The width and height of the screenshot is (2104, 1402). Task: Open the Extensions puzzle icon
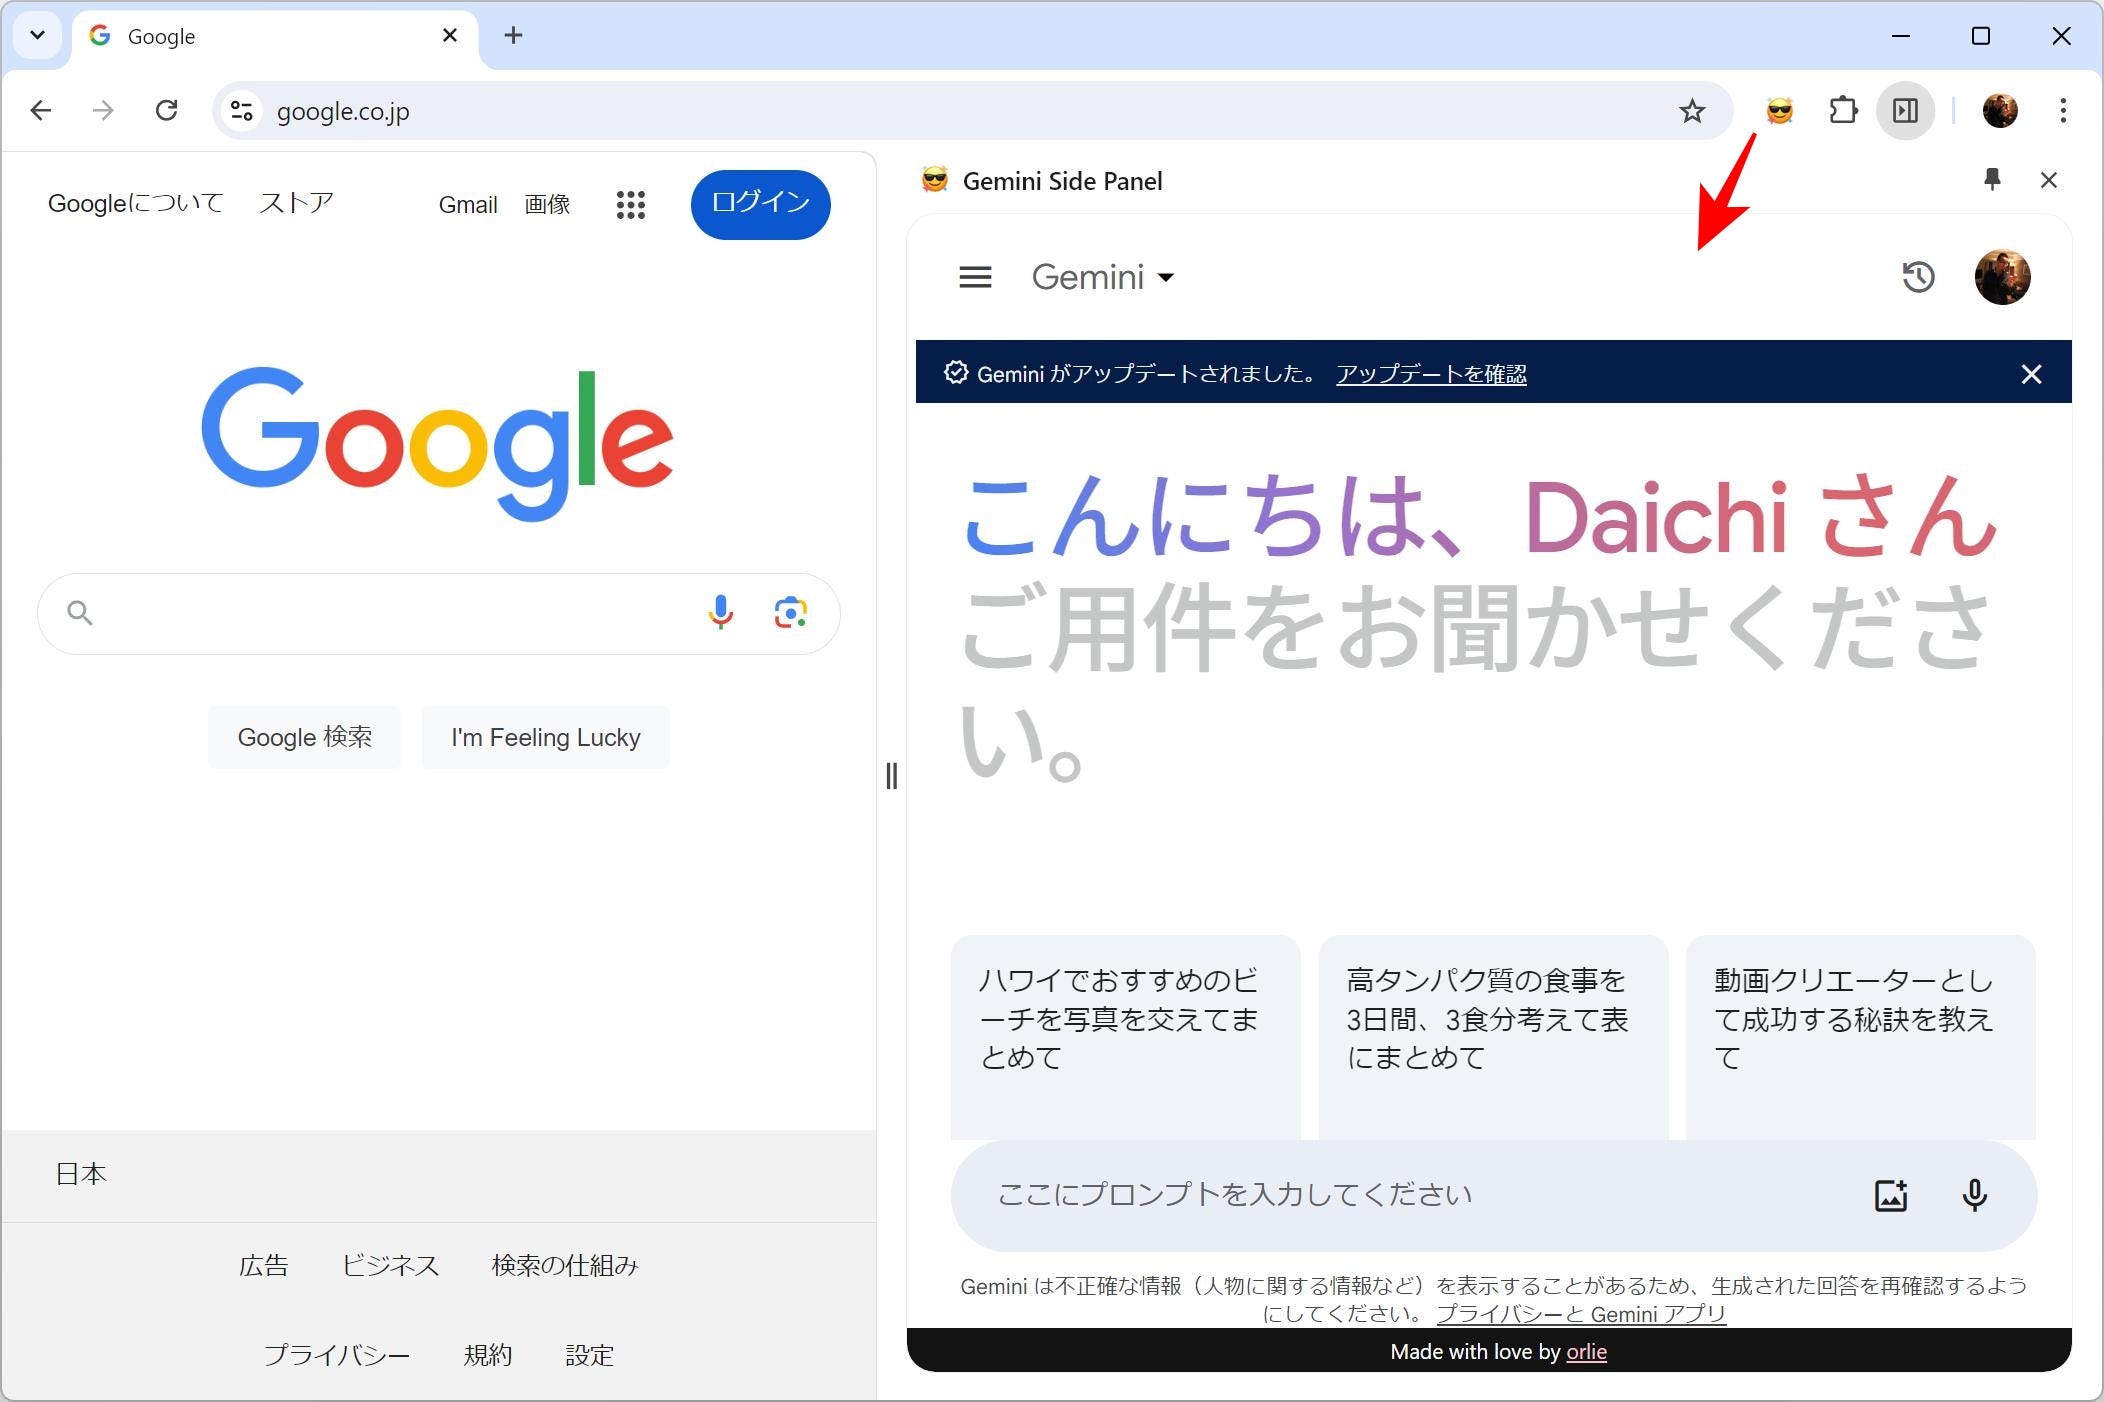1843,111
